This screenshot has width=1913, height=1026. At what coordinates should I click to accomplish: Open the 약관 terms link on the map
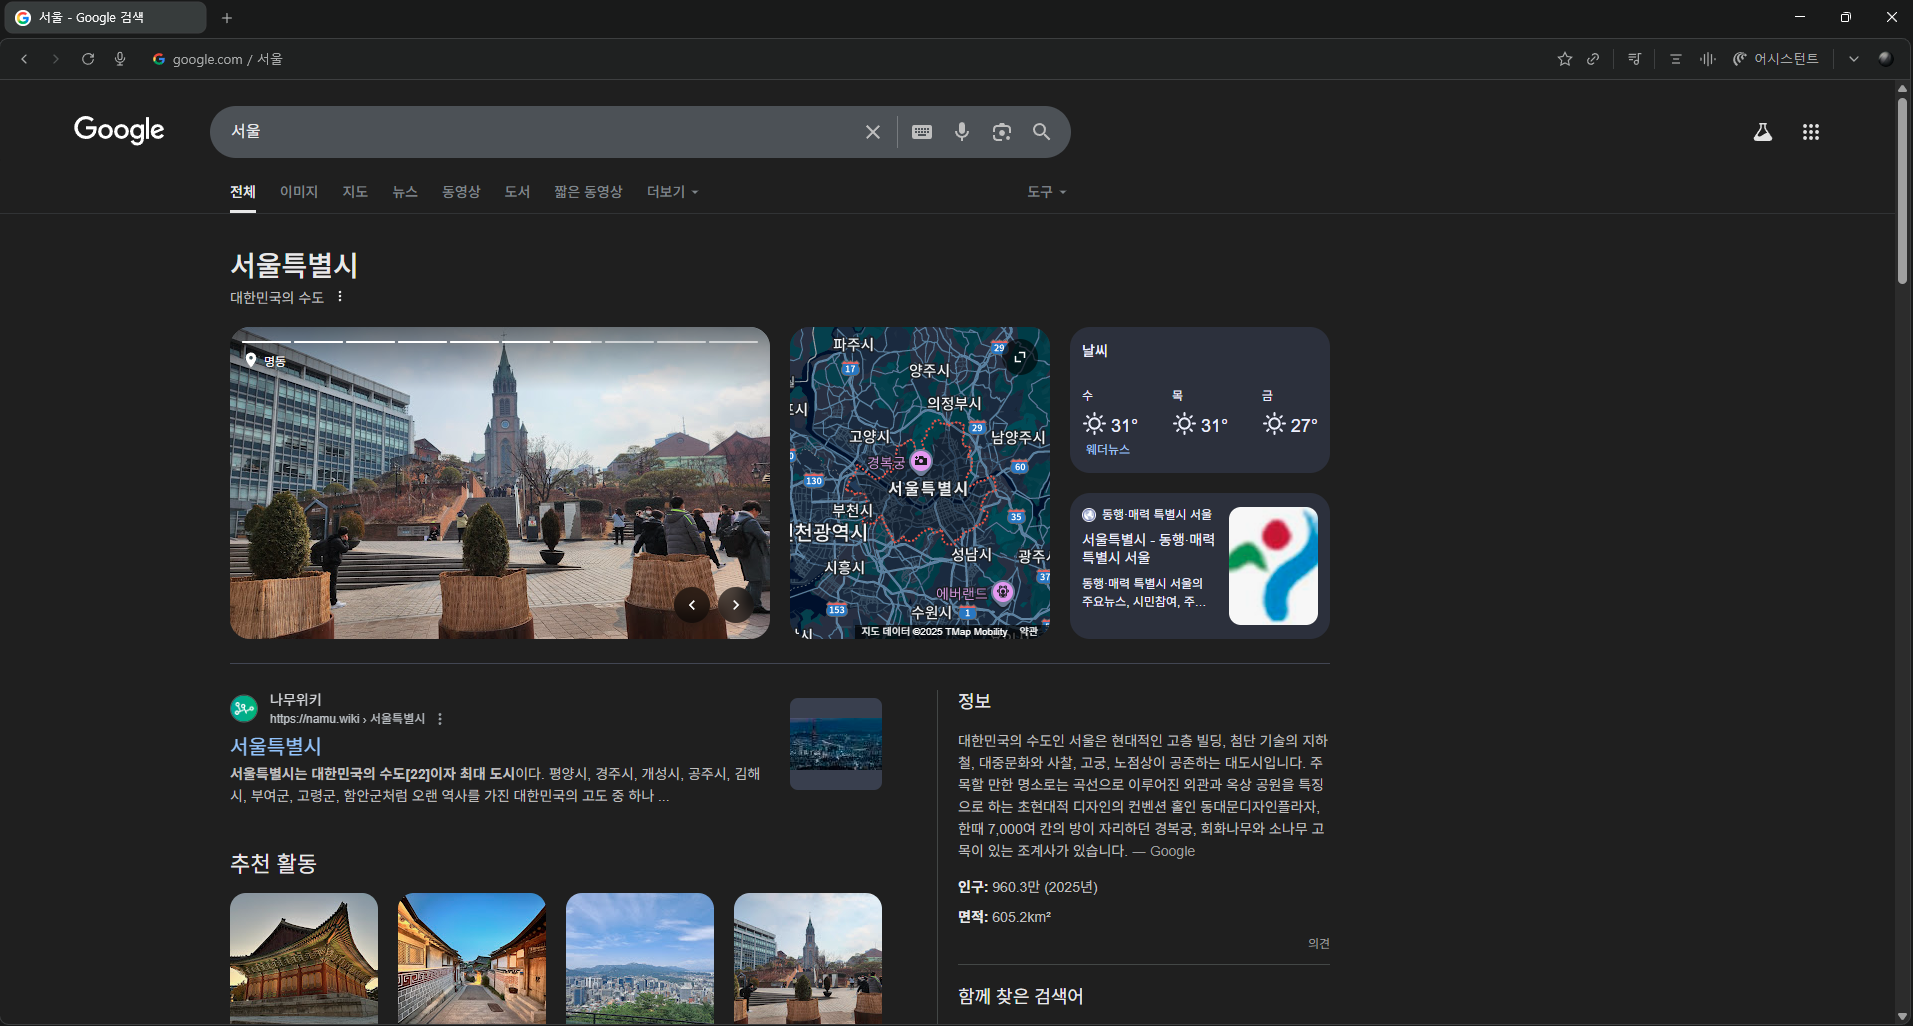pos(1028,632)
